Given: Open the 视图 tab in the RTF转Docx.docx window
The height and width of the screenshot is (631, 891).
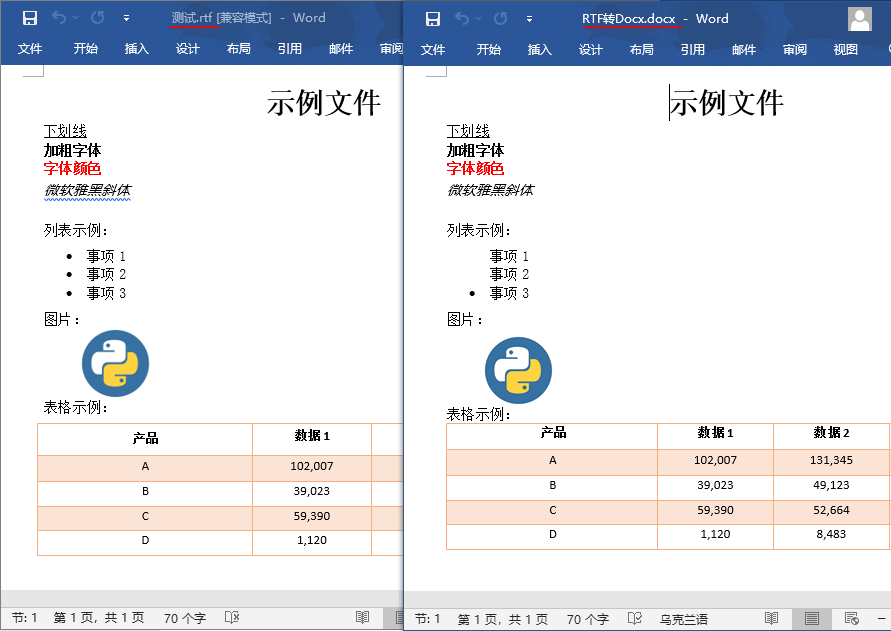Looking at the screenshot, I should pyautogui.click(x=845, y=50).
